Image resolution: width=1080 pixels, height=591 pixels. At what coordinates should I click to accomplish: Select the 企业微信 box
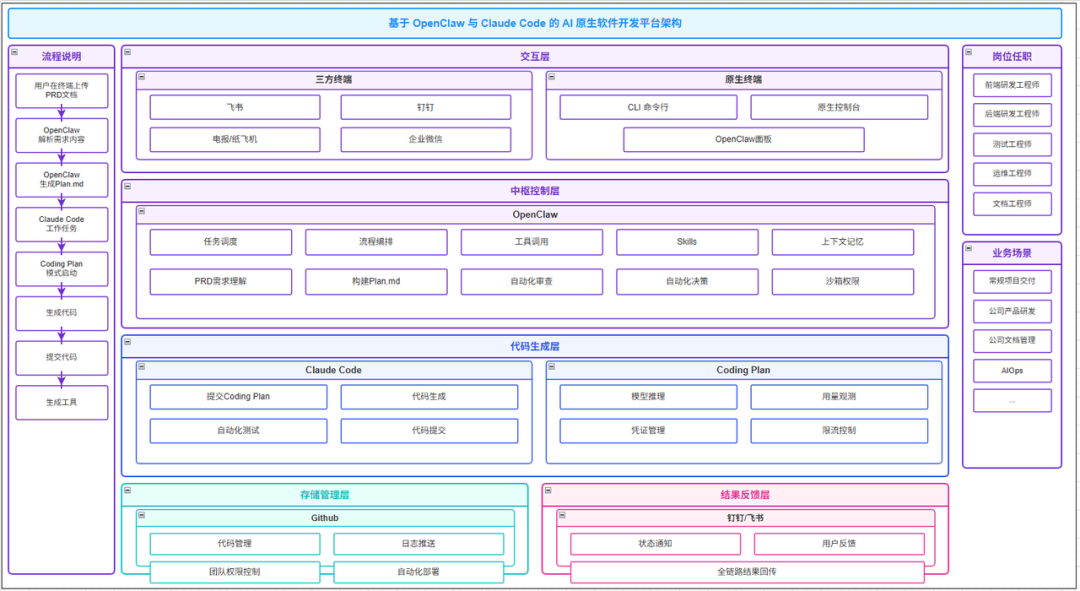(426, 139)
